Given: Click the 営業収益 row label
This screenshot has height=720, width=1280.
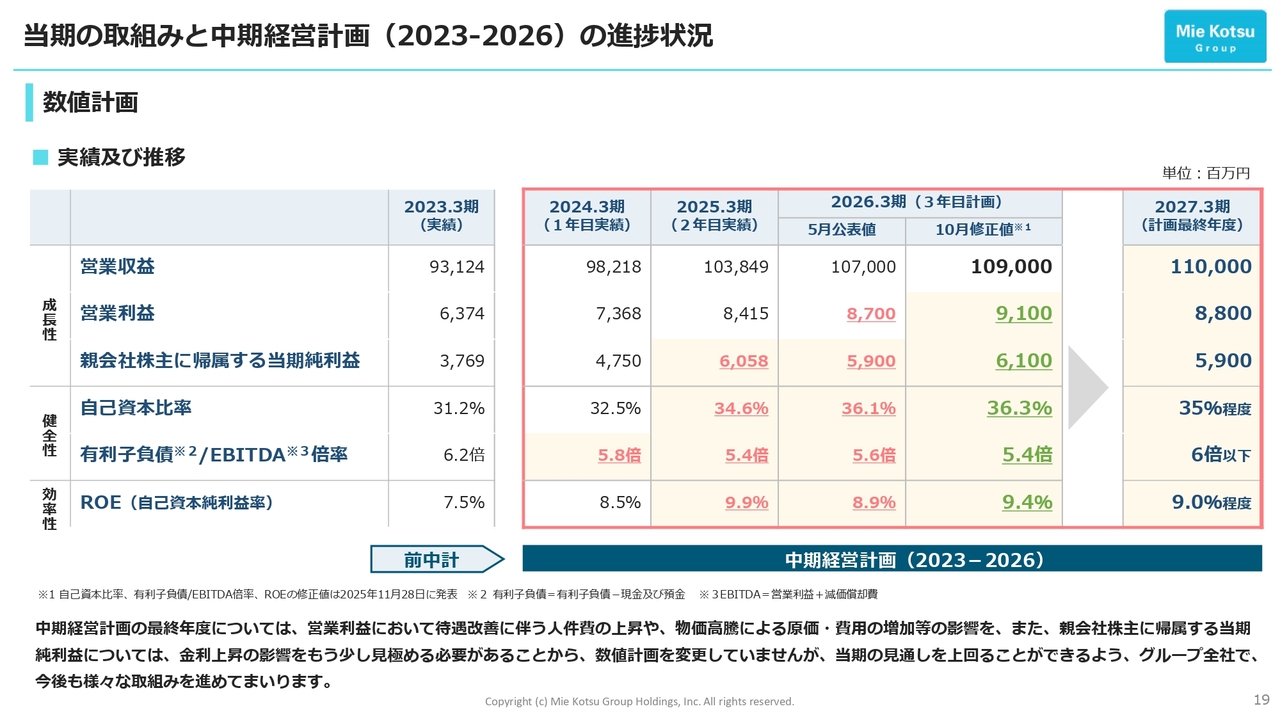Looking at the screenshot, I should pos(118,267).
